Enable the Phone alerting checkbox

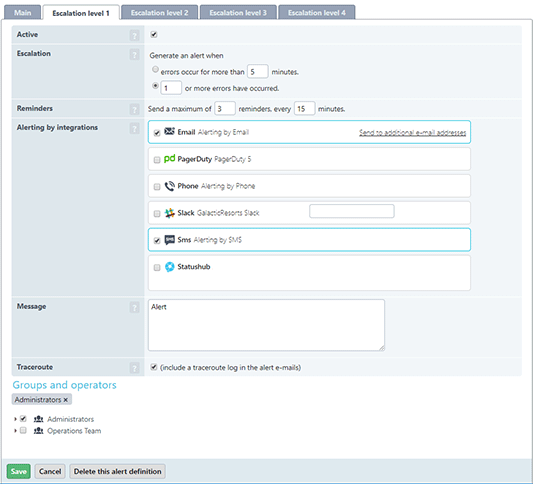(x=157, y=187)
